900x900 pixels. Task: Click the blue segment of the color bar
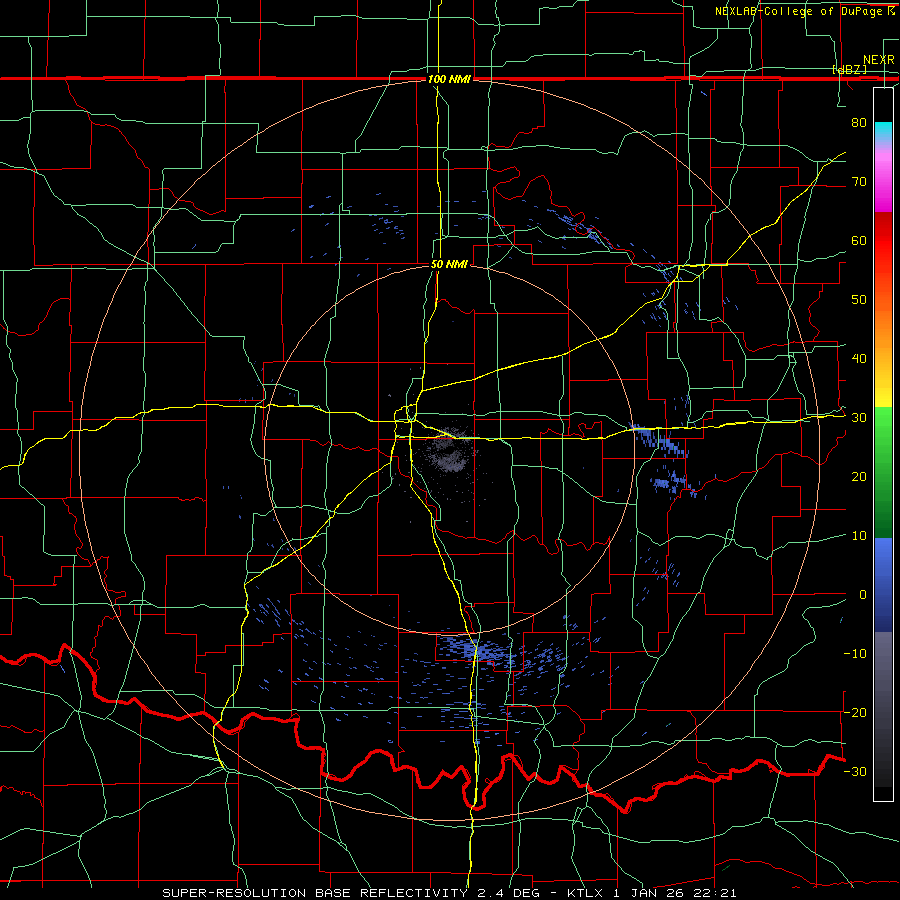(x=883, y=585)
